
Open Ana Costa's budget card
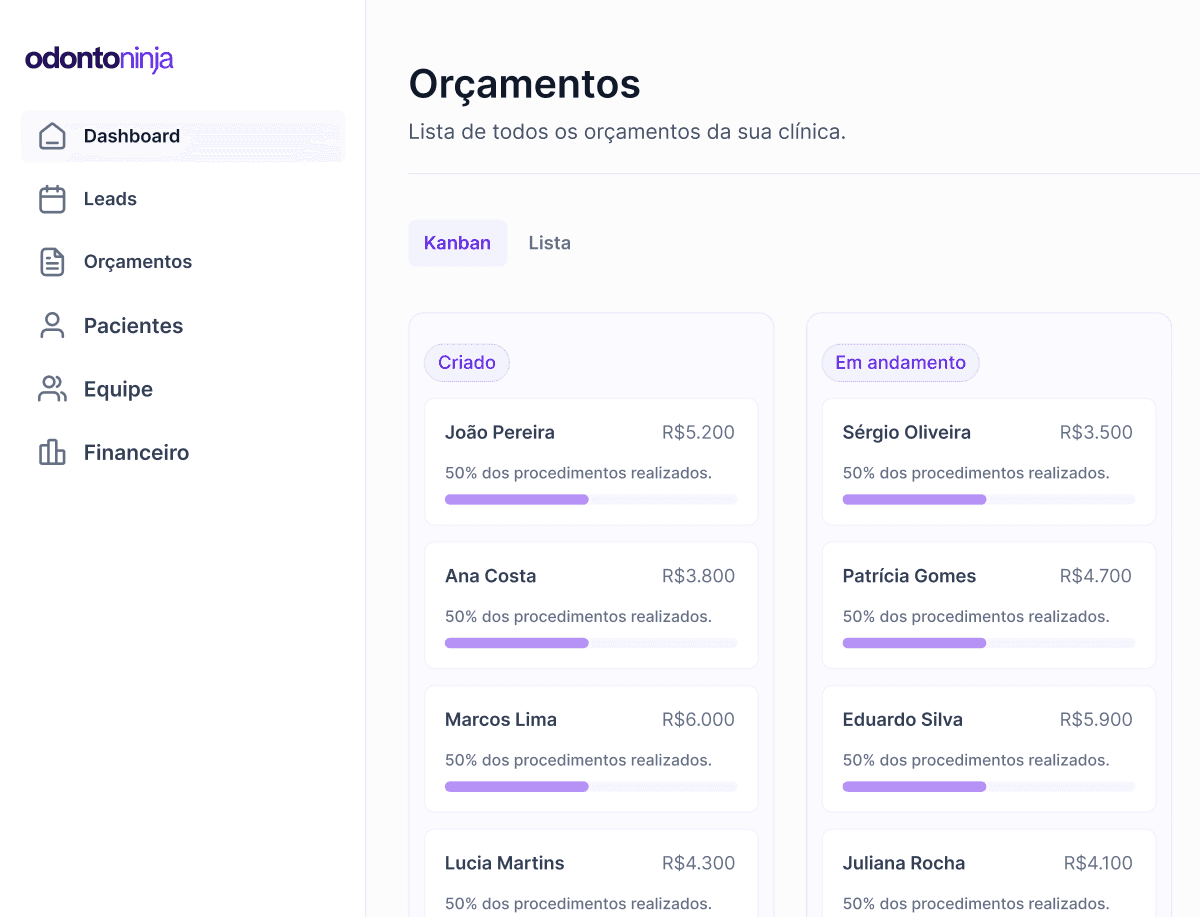click(x=591, y=605)
